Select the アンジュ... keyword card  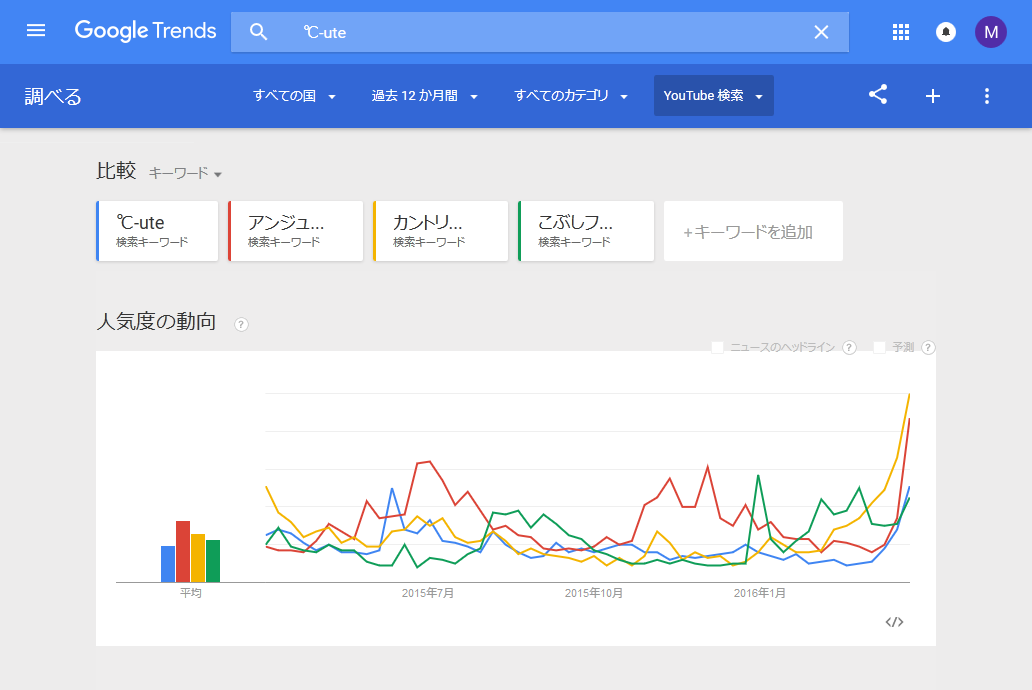[x=296, y=231]
